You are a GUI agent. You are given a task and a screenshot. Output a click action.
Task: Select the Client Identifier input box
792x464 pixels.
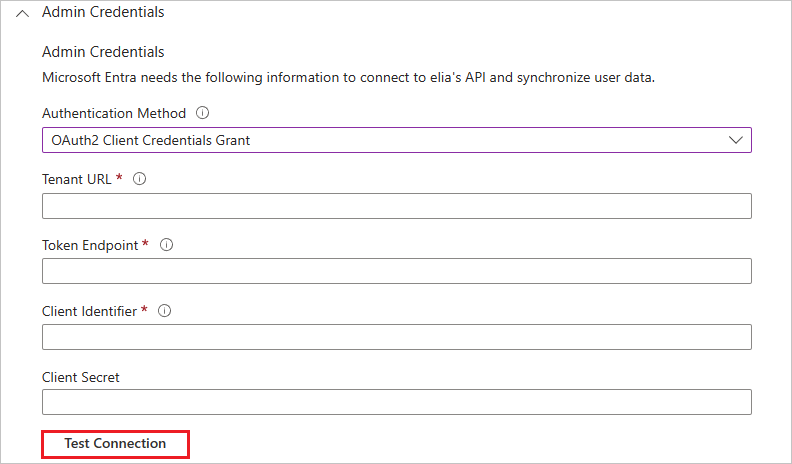click(x=397, y=337)
